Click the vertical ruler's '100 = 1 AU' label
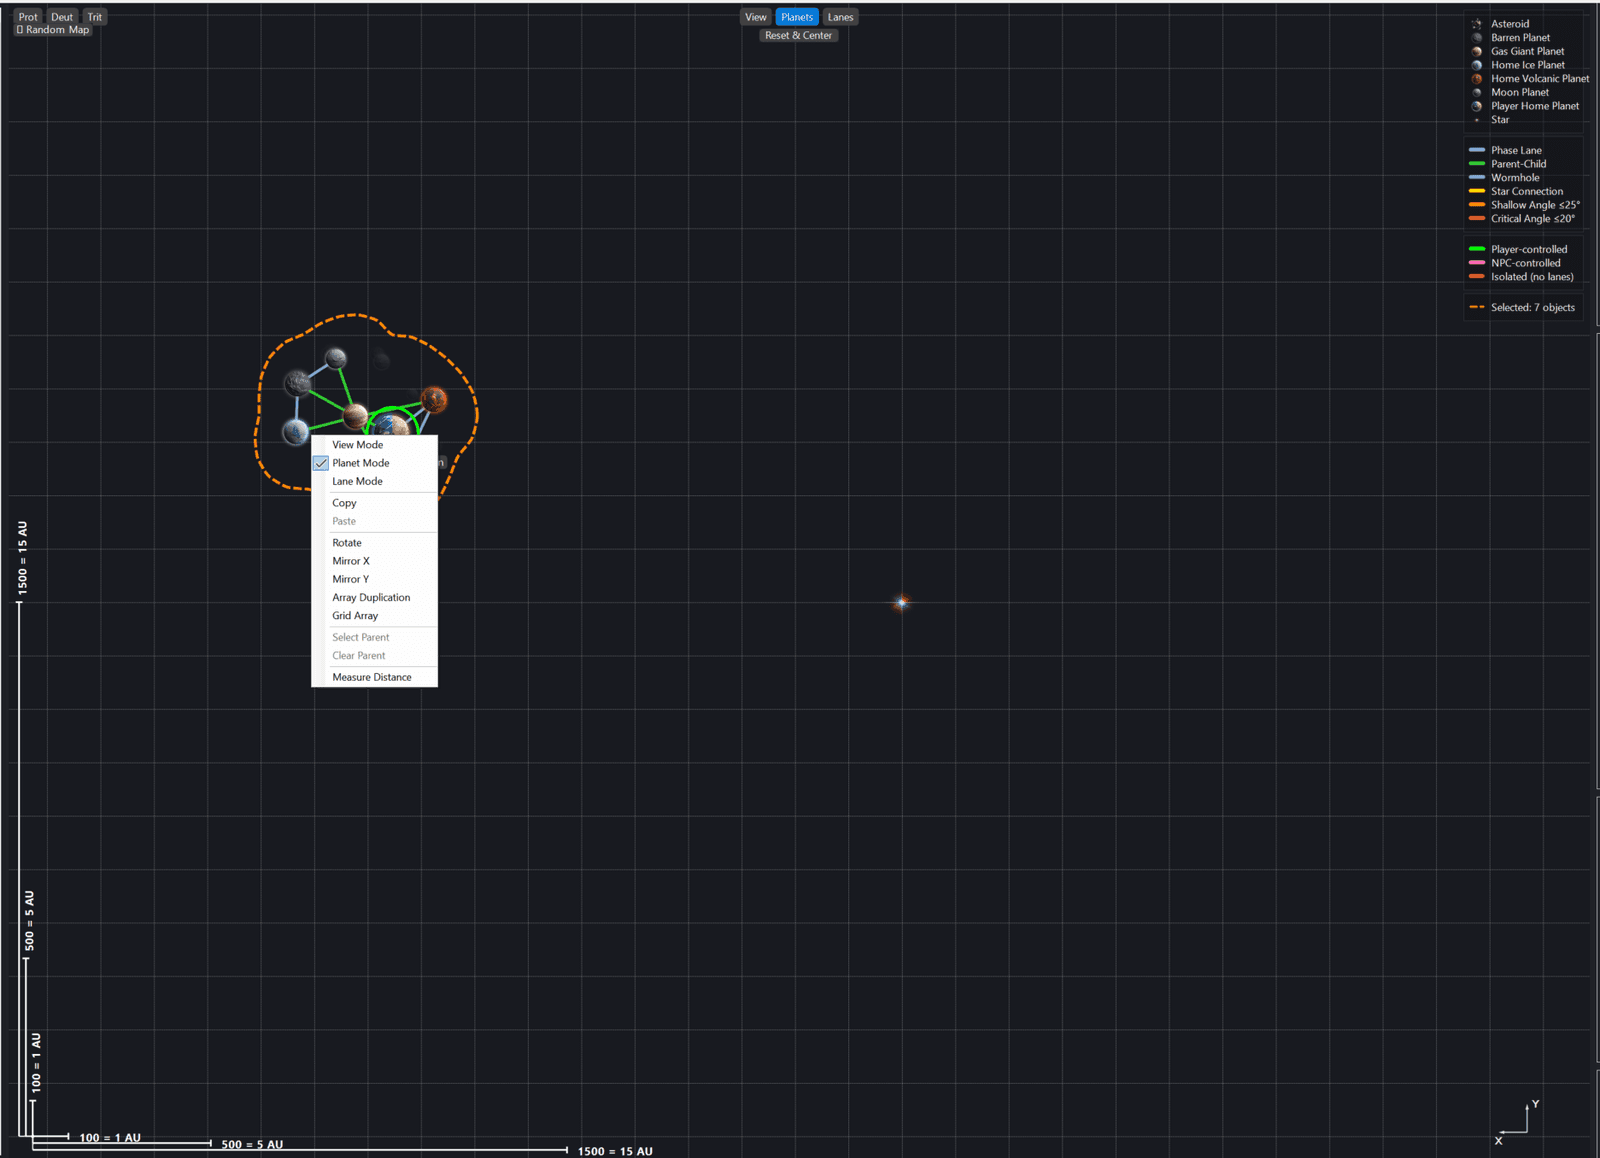 tap(37, 1062)
